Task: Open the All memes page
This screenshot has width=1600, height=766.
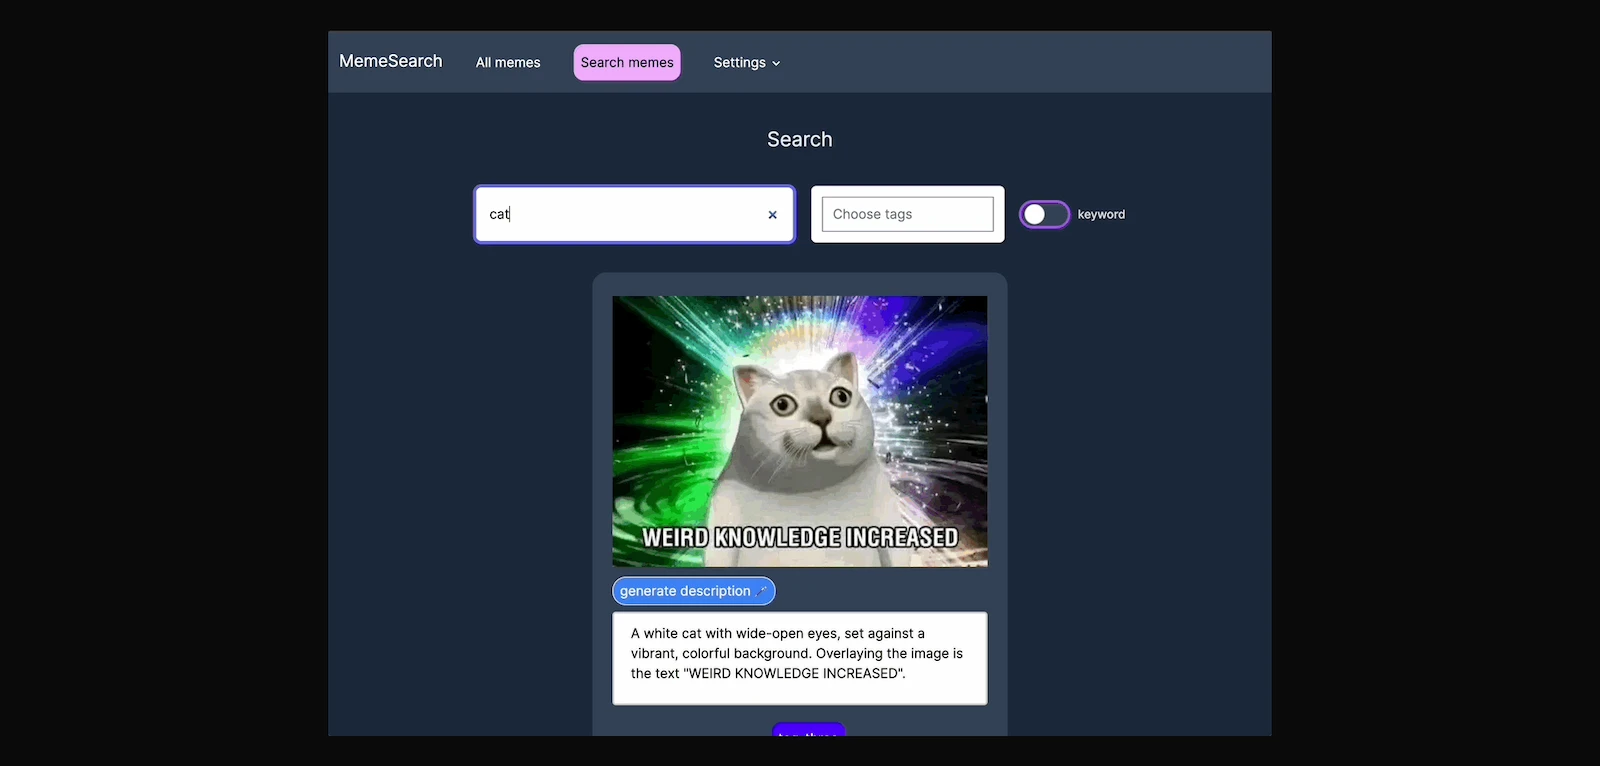Action: pos(508,63)
